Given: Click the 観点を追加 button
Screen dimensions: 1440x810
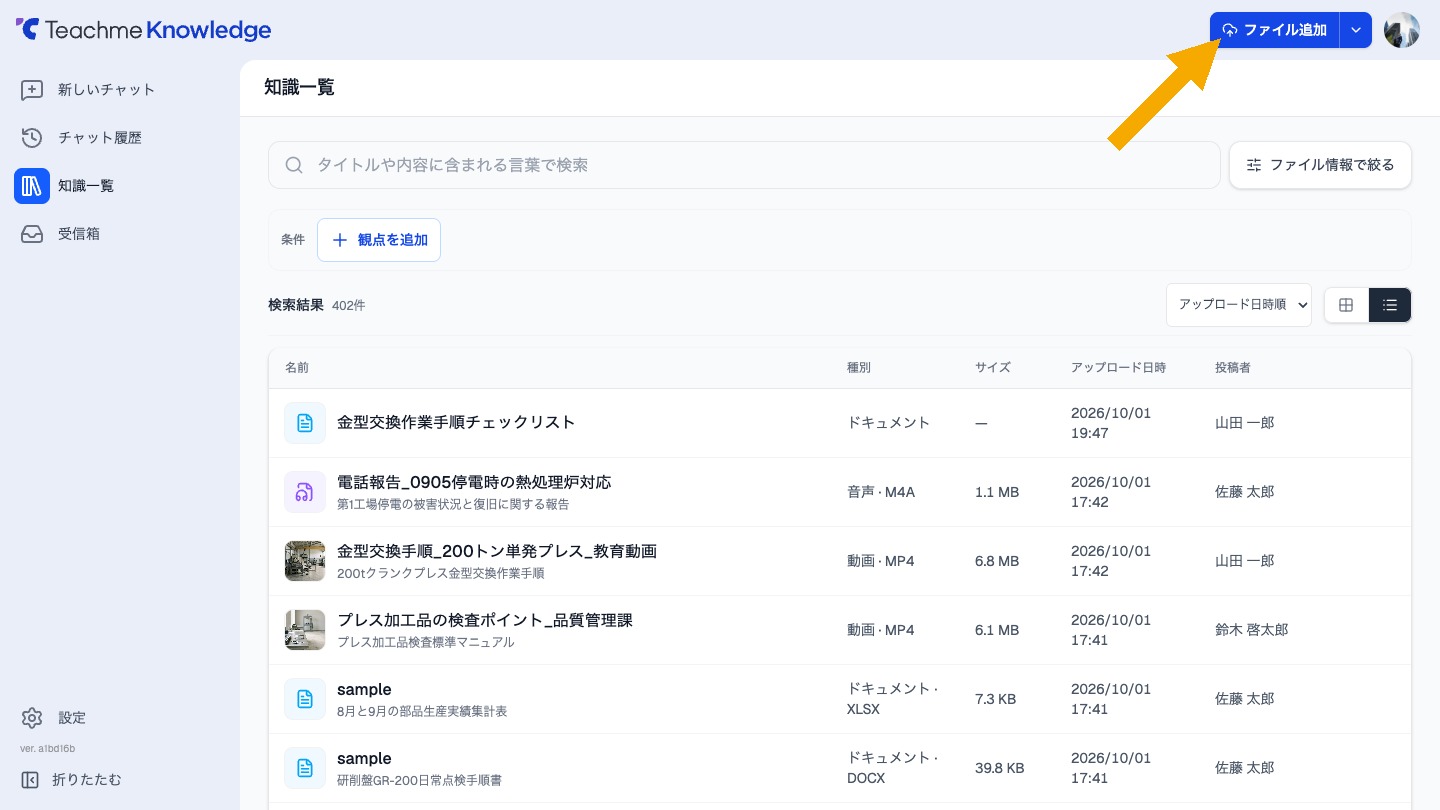Looking at the screenshot, I should pos(379,240).
